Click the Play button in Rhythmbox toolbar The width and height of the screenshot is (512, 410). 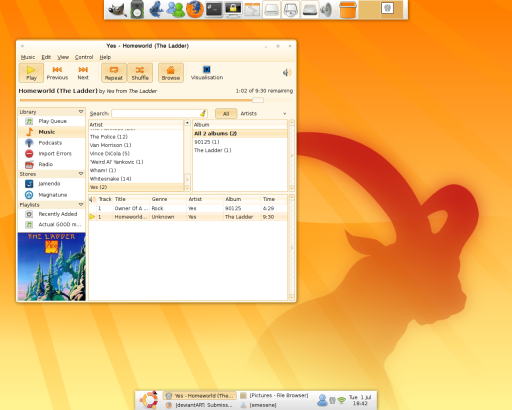(x=31, y=73)
